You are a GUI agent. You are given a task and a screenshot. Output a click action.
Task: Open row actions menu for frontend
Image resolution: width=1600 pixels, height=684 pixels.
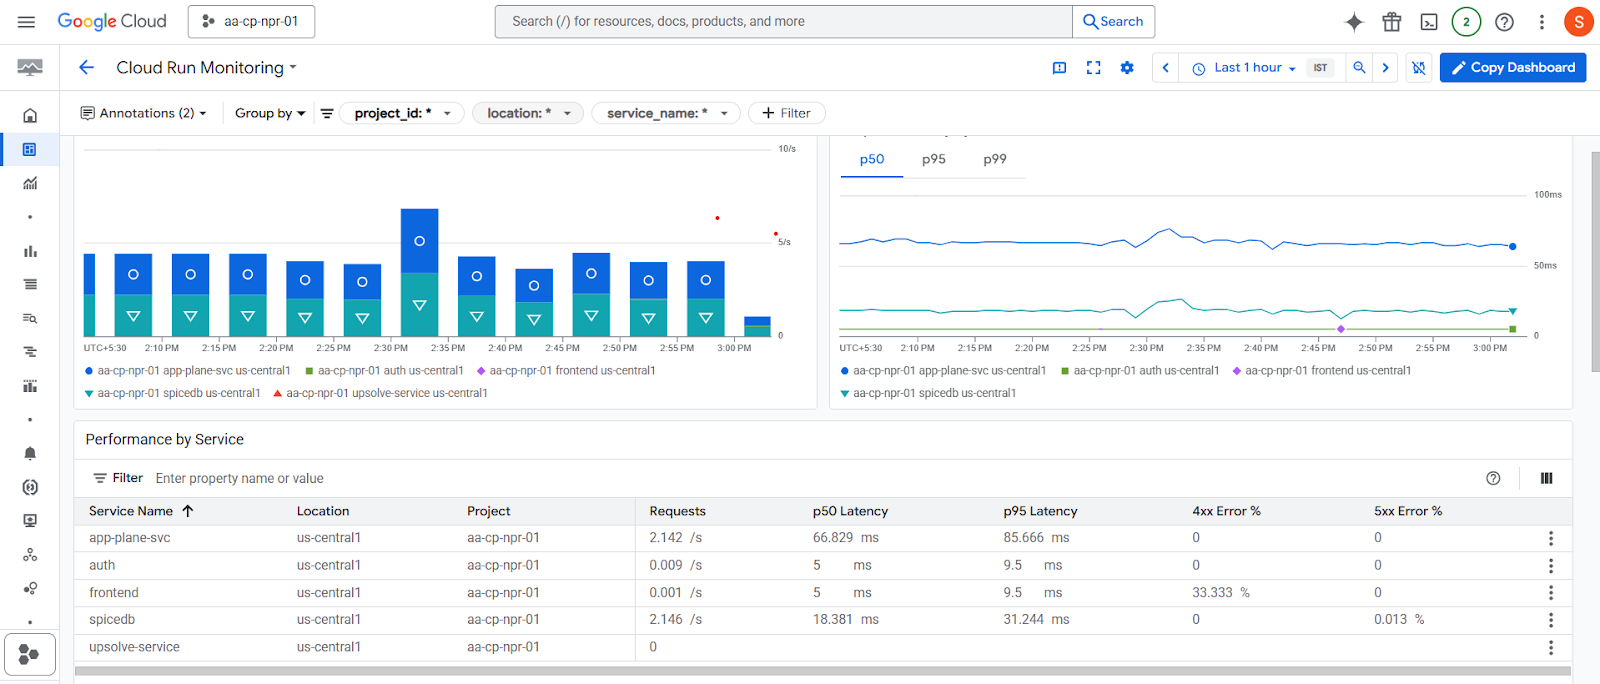coord(1551,593)
